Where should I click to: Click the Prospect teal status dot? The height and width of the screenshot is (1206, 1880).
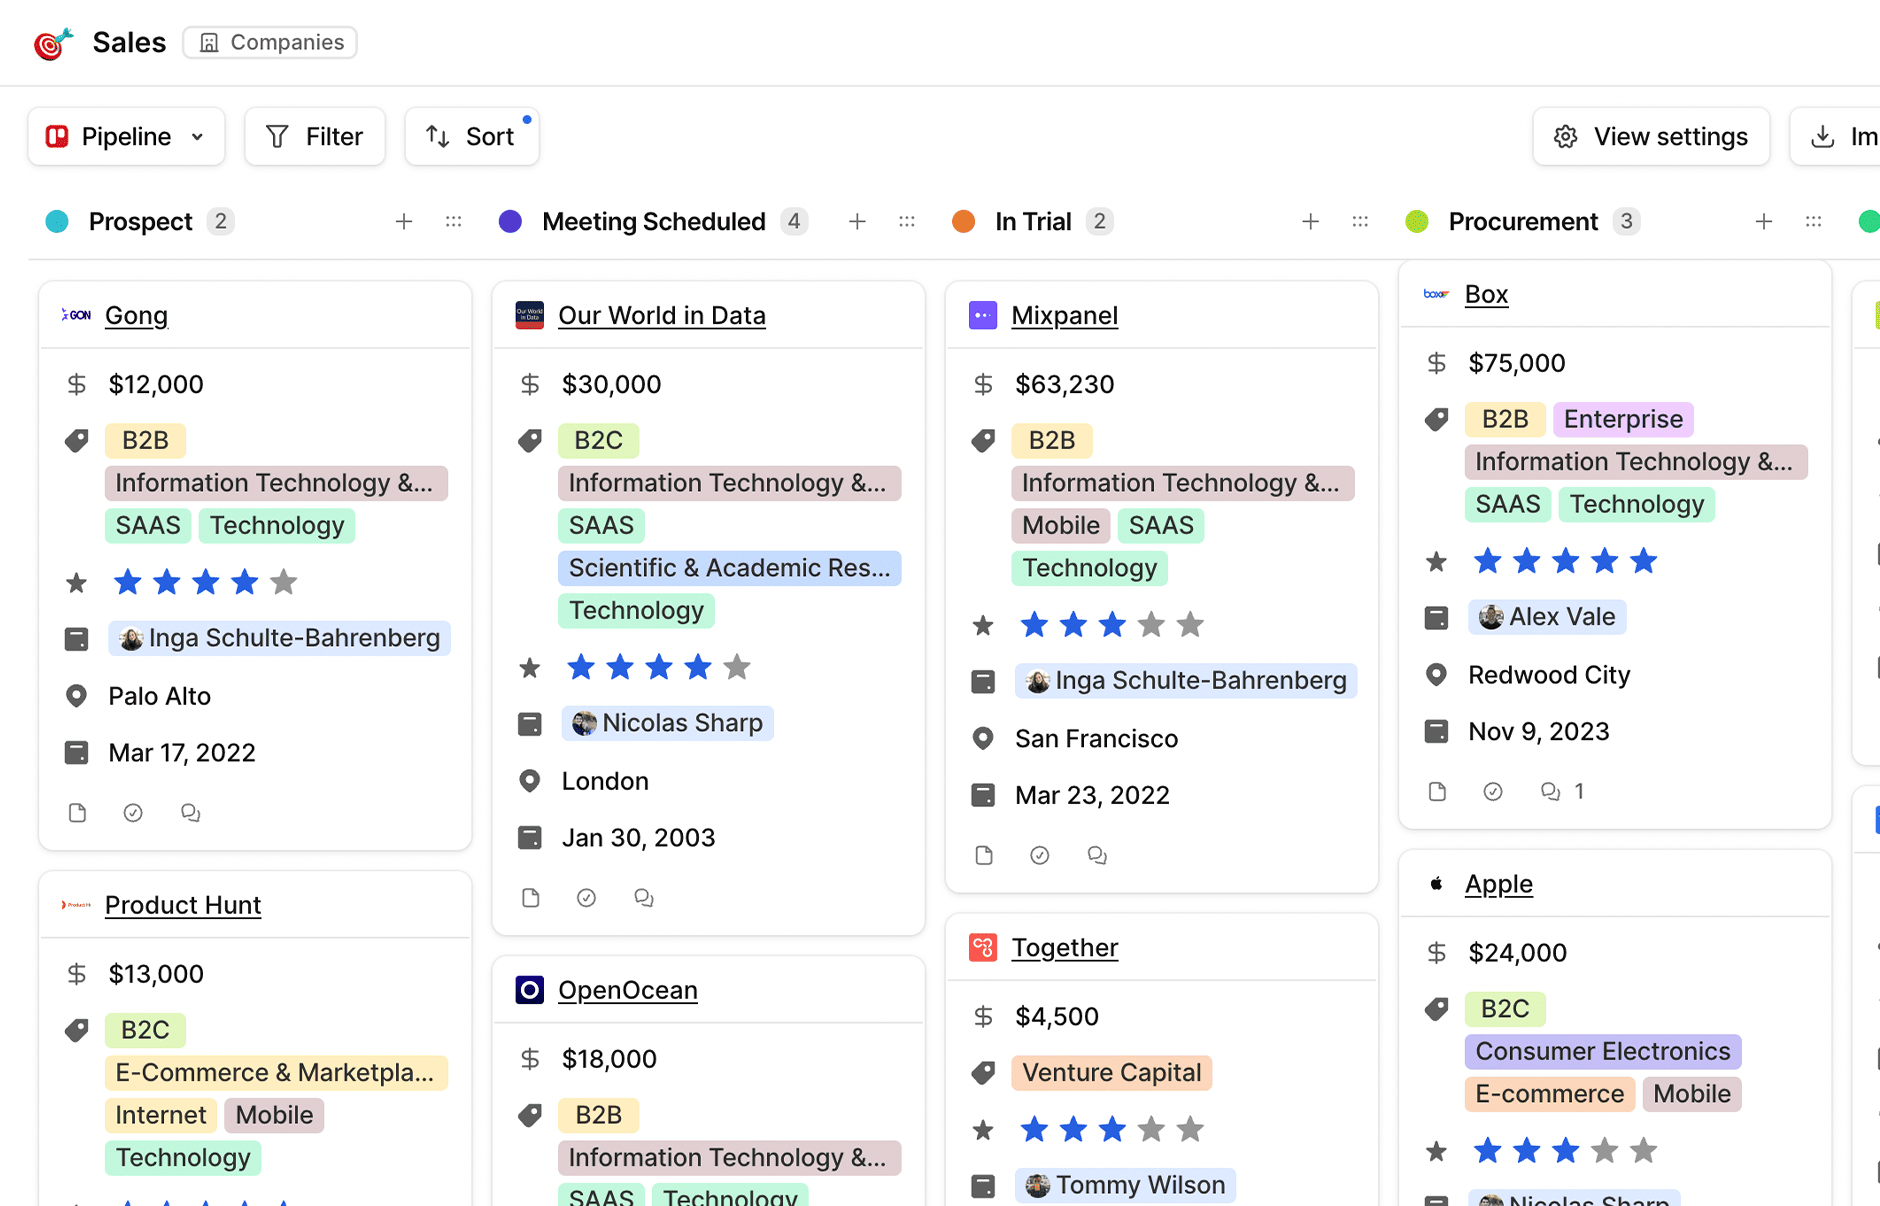57,221
